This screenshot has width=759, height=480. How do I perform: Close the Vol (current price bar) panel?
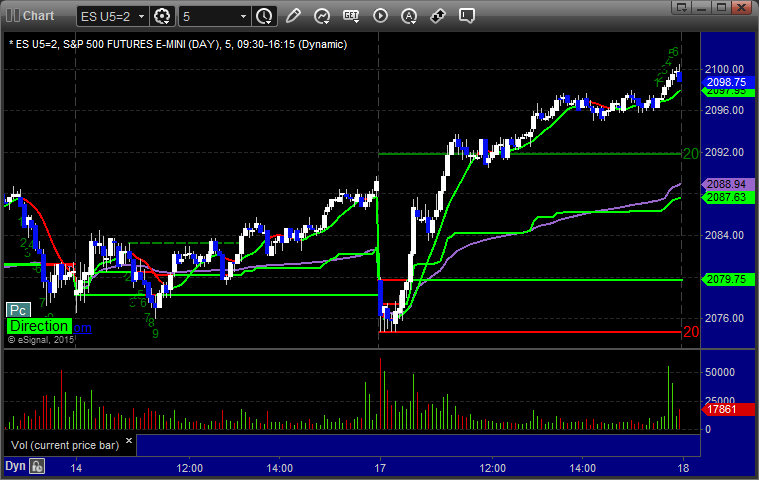pos(129,441)
